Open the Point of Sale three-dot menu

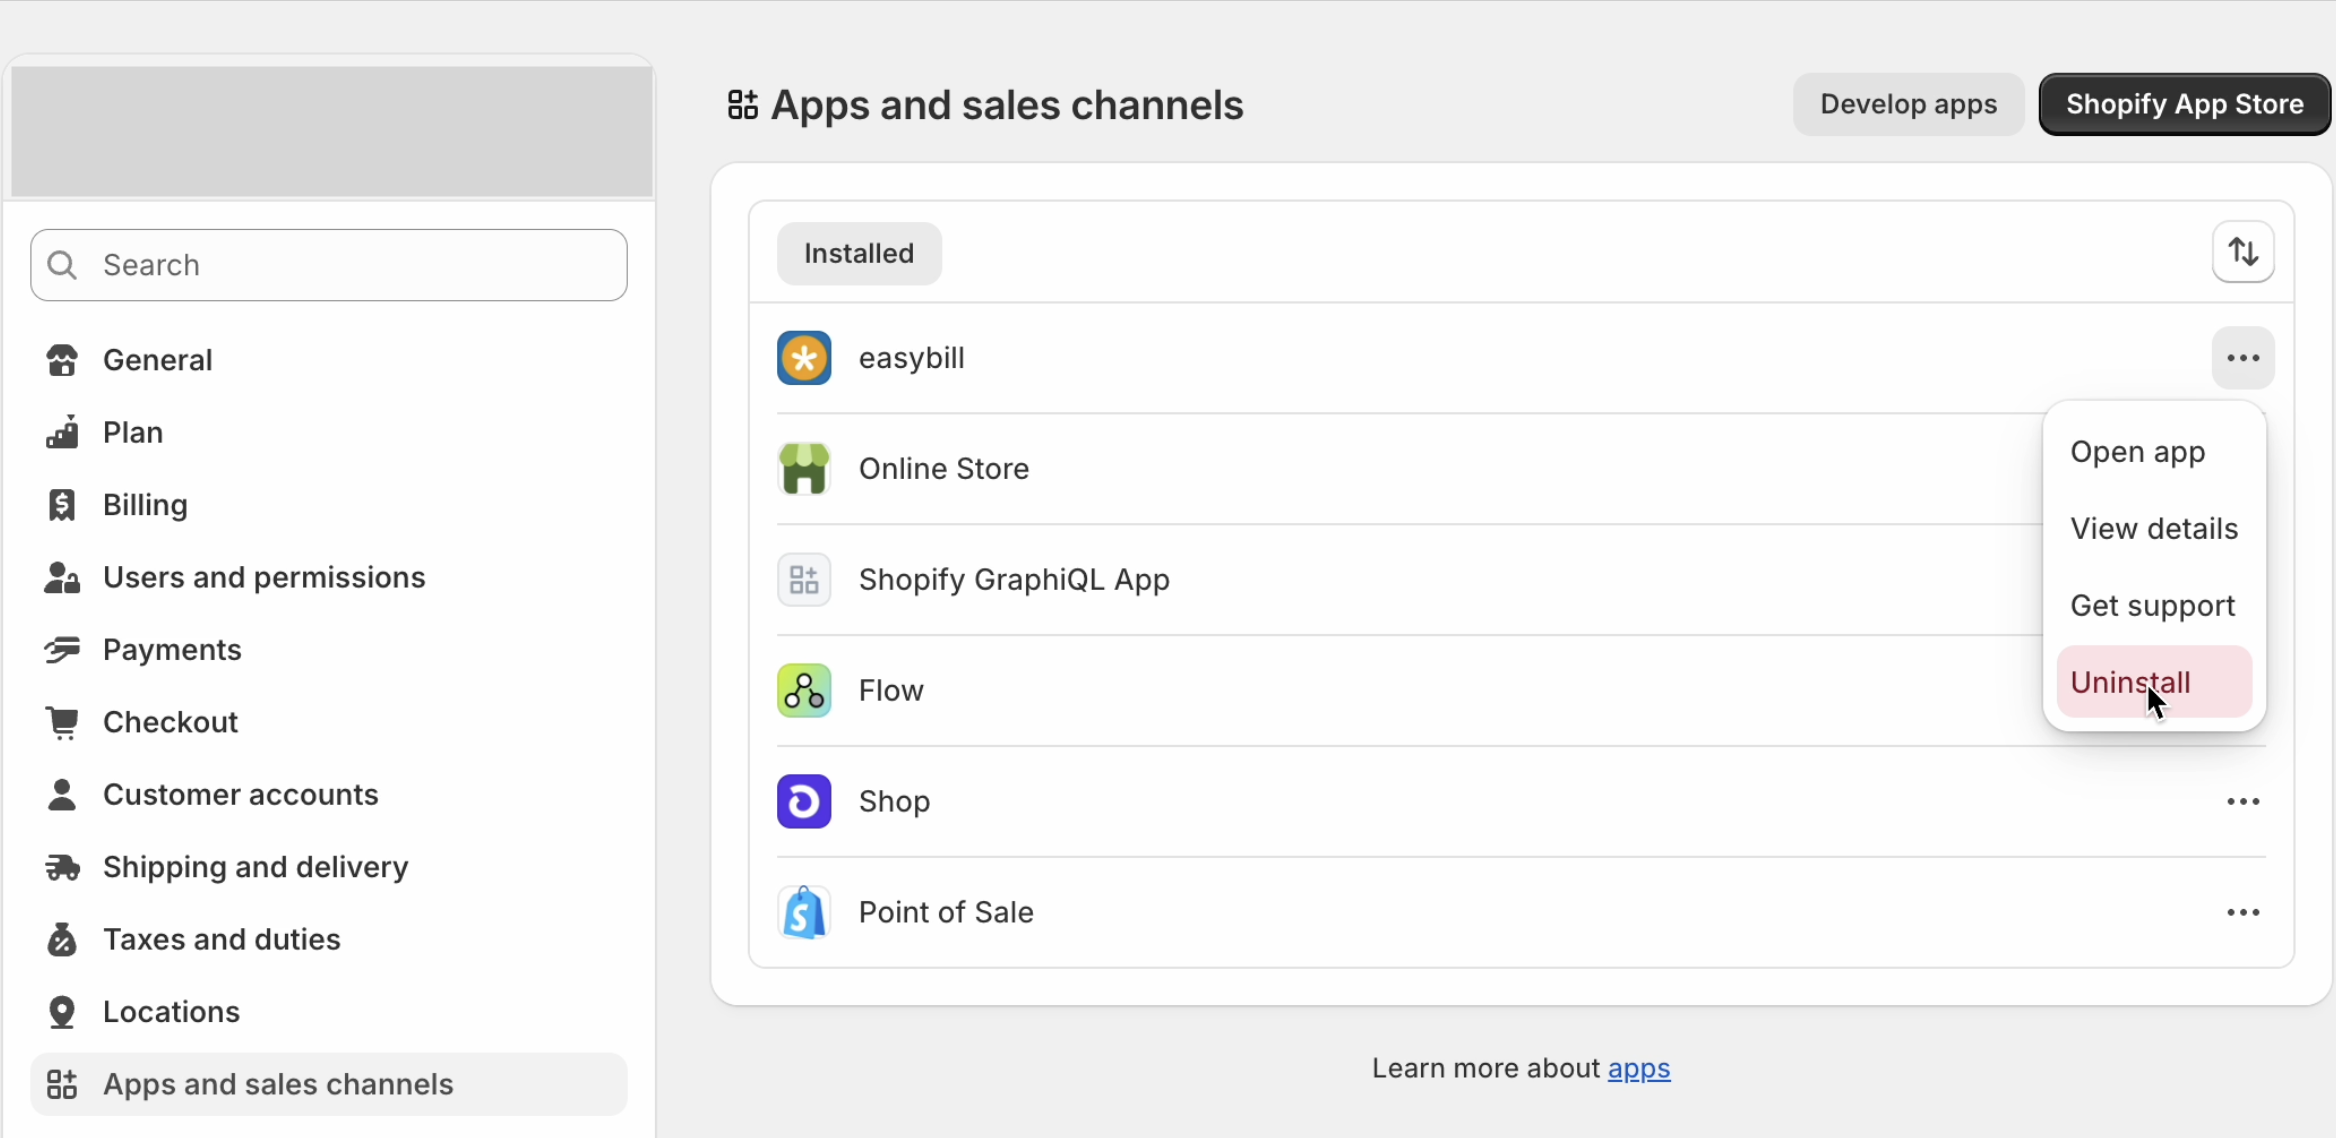[2243, 912]
